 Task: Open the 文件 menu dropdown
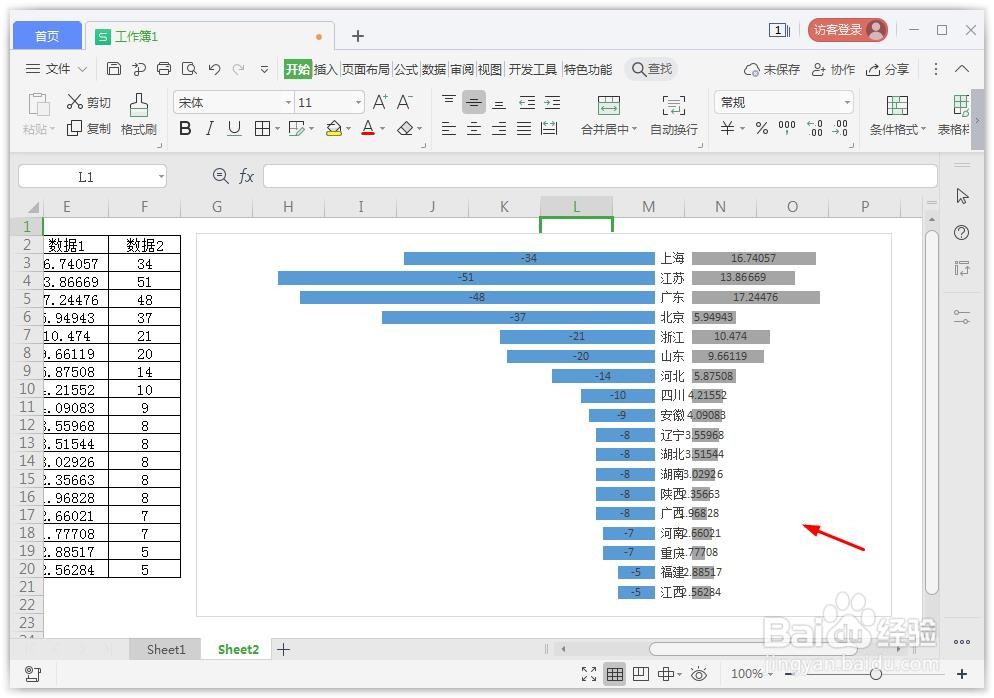coord(56,68)
